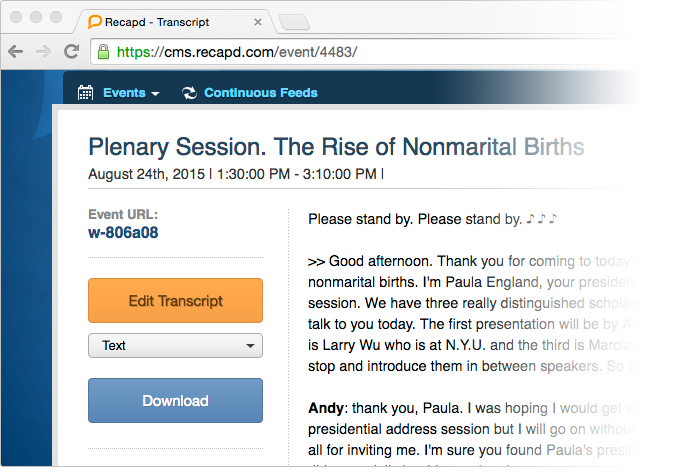
Task: Close the Recapd - Transcript tab
Action: pos(258,22)
